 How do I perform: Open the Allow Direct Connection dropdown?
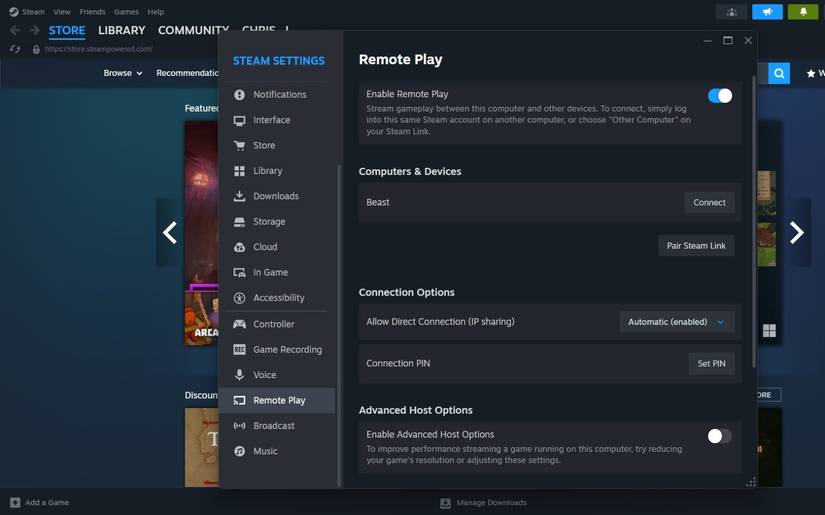coord(676,322)
